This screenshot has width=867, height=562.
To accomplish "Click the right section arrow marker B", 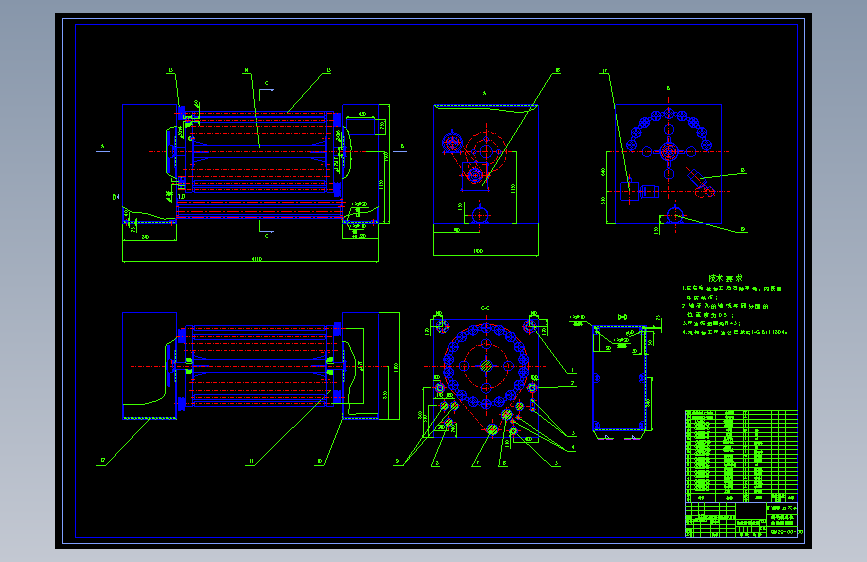I will coord(401,148).
